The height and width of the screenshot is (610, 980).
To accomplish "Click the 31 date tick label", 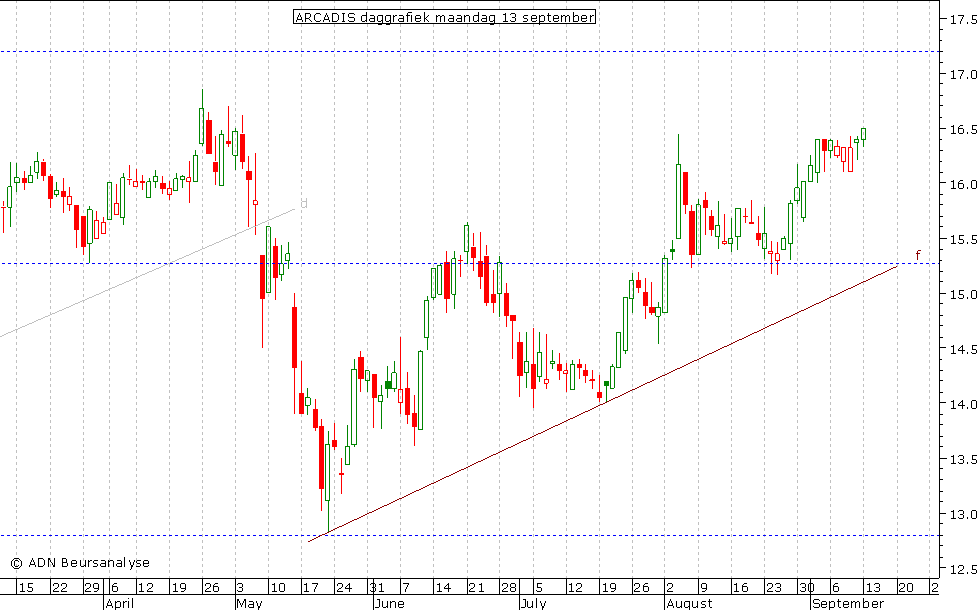I will pyautogui.click(x=376, y=587).
